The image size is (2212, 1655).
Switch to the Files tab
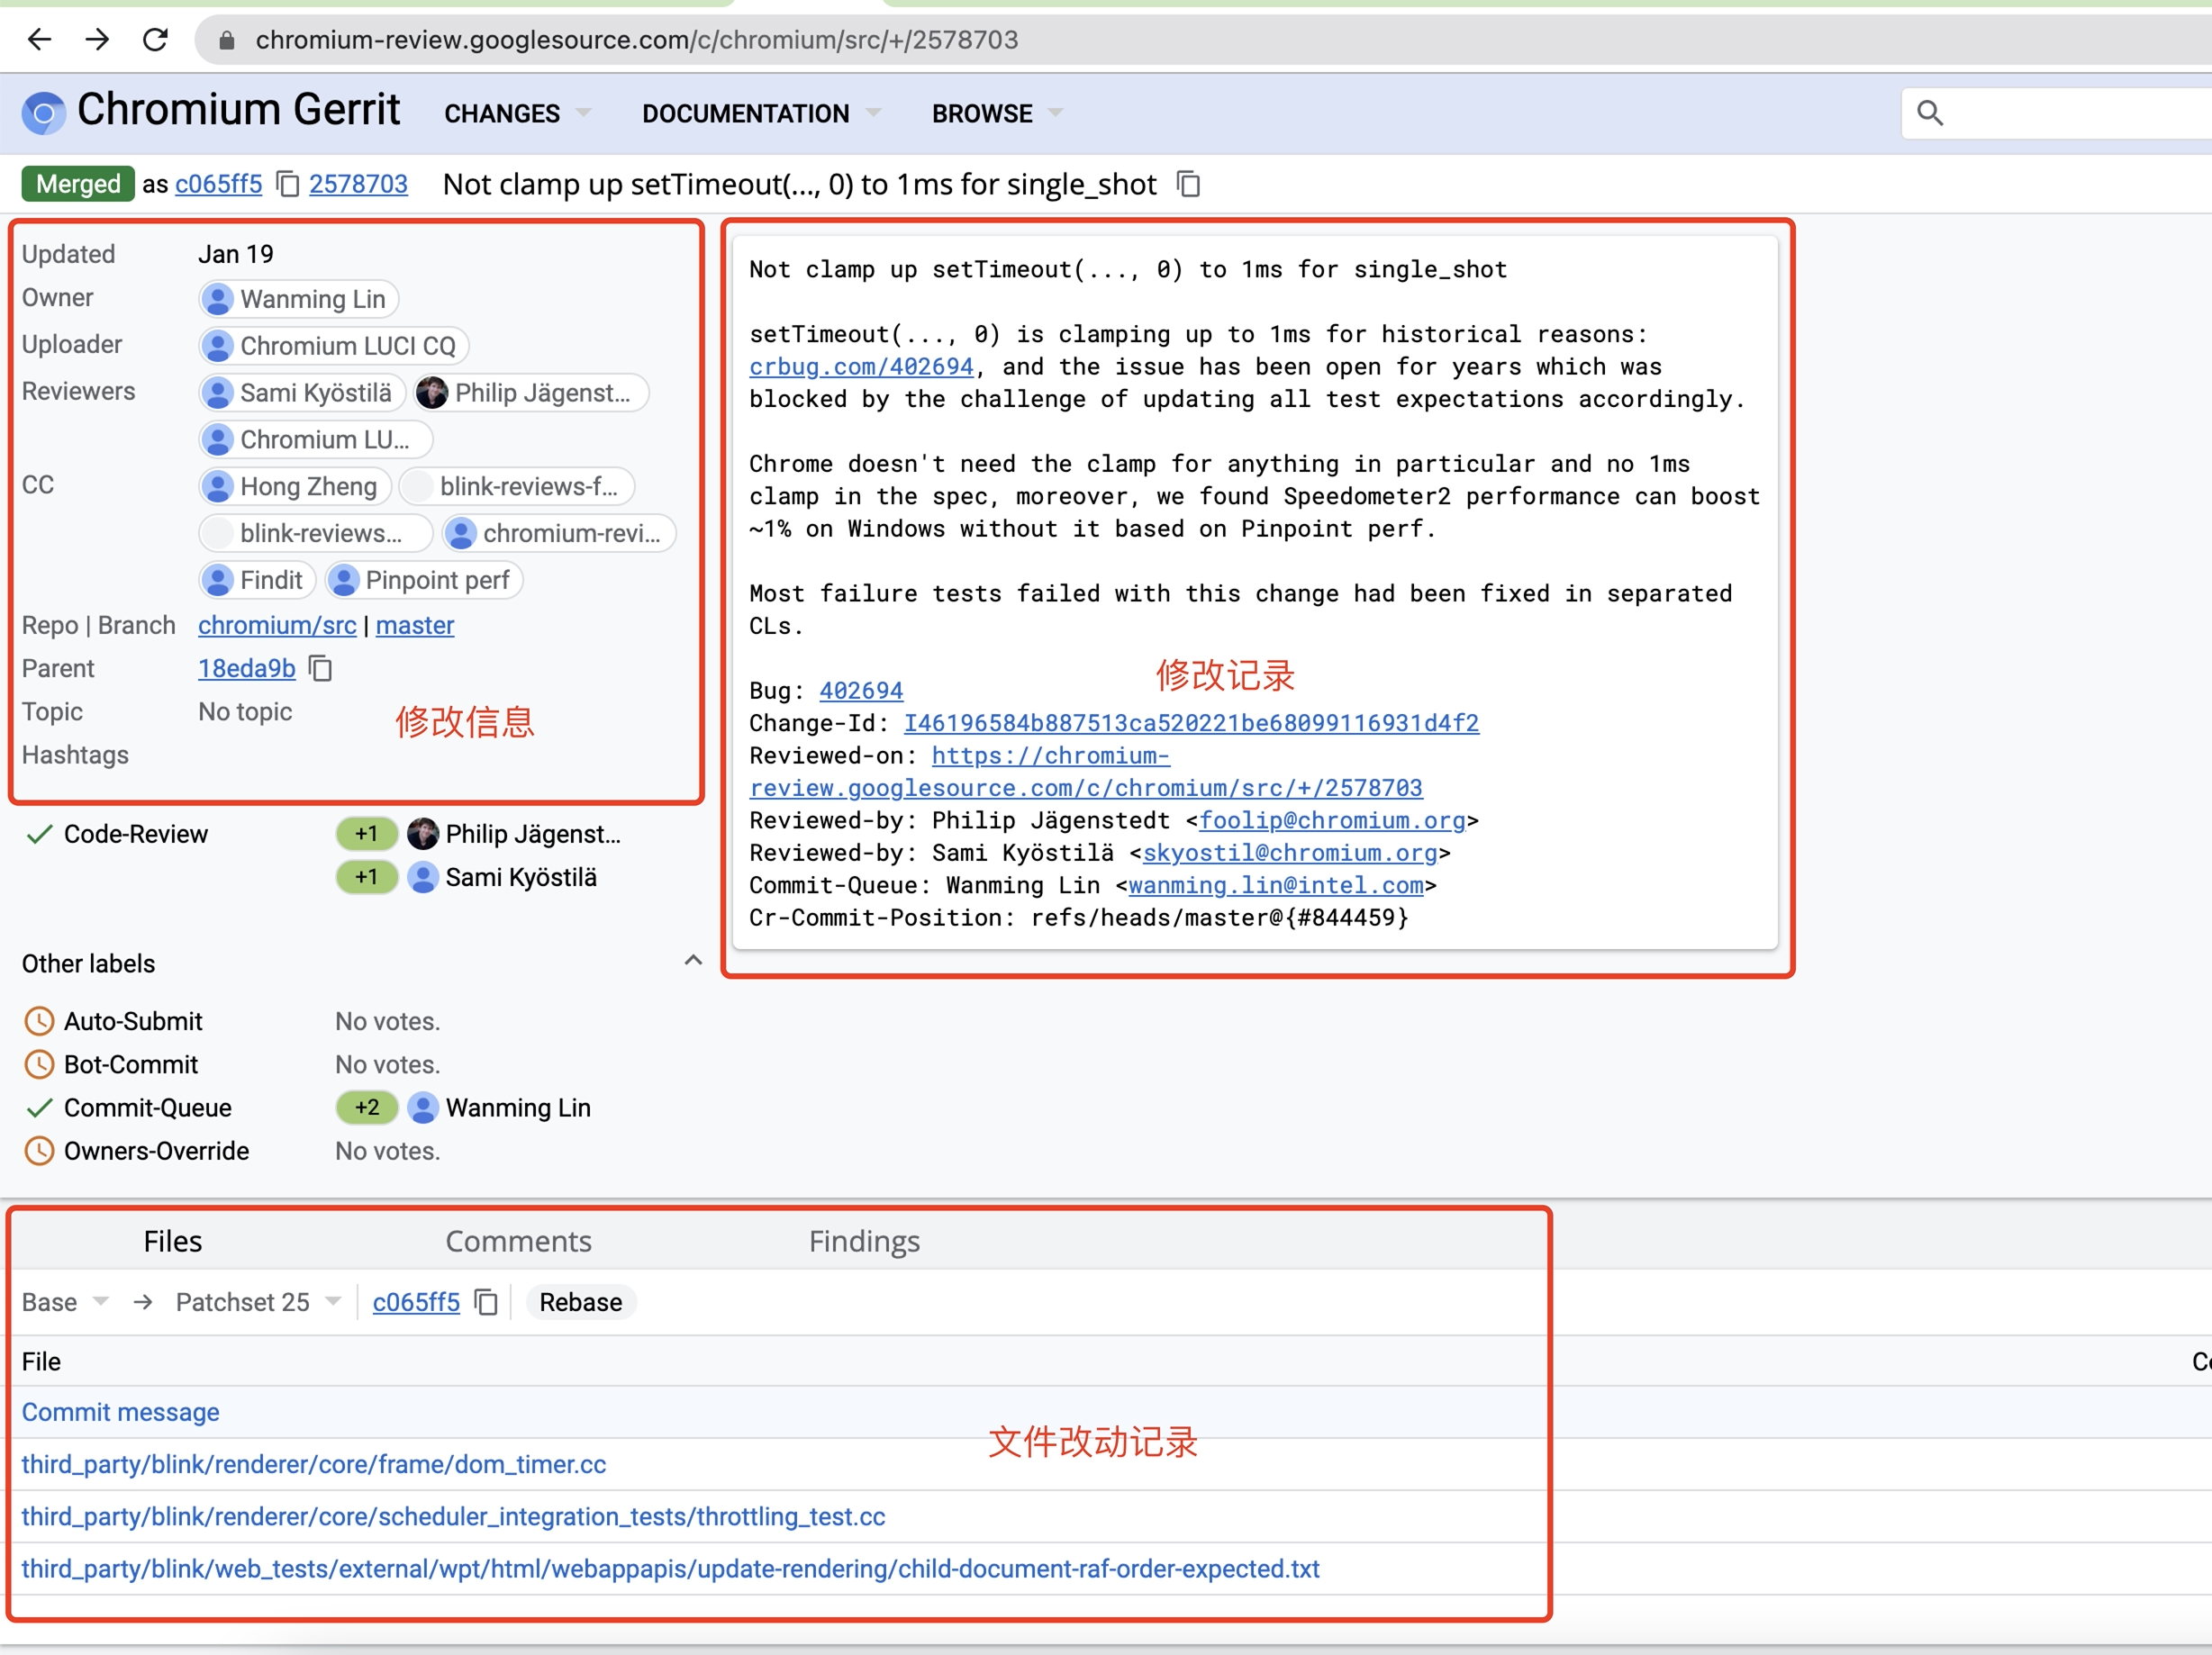click(x=173, y=1241)
